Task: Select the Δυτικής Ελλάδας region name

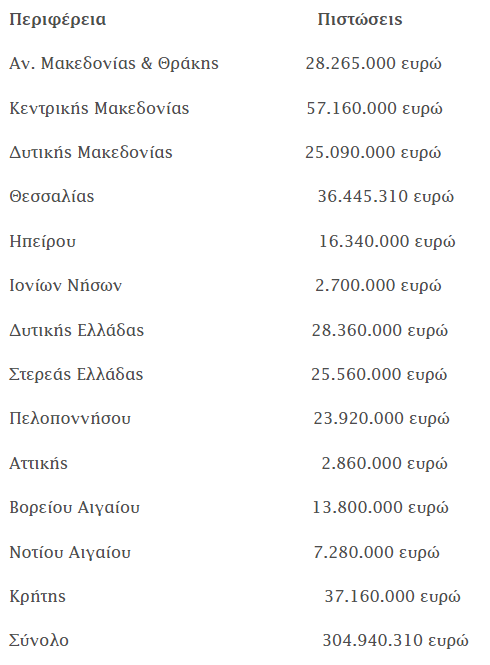Action: 77,330
